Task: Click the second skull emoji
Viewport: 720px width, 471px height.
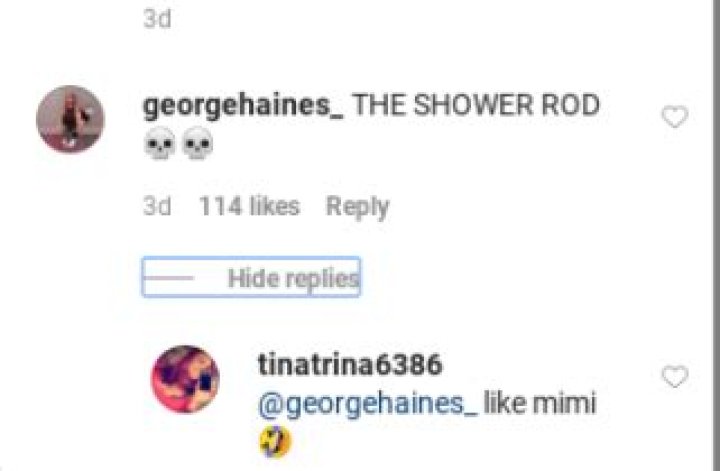Action: coord(197,144)
